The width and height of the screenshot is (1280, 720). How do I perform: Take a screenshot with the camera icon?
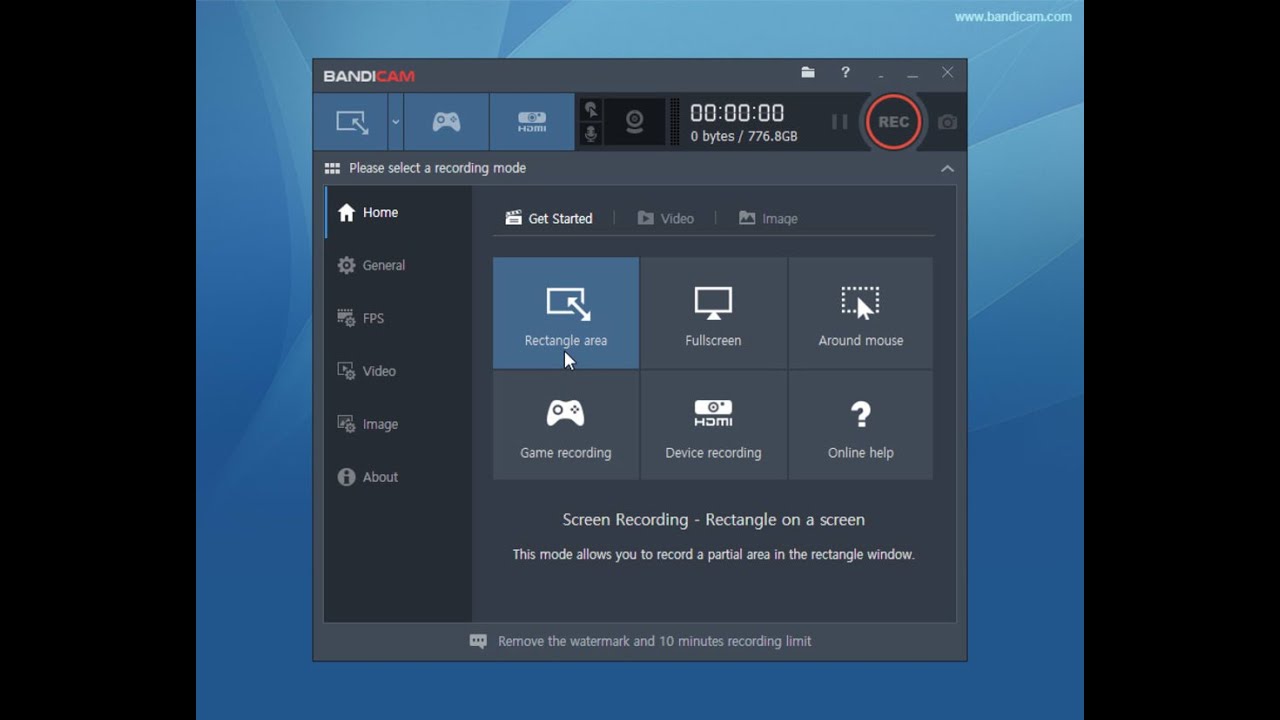(x=947, y=122)
